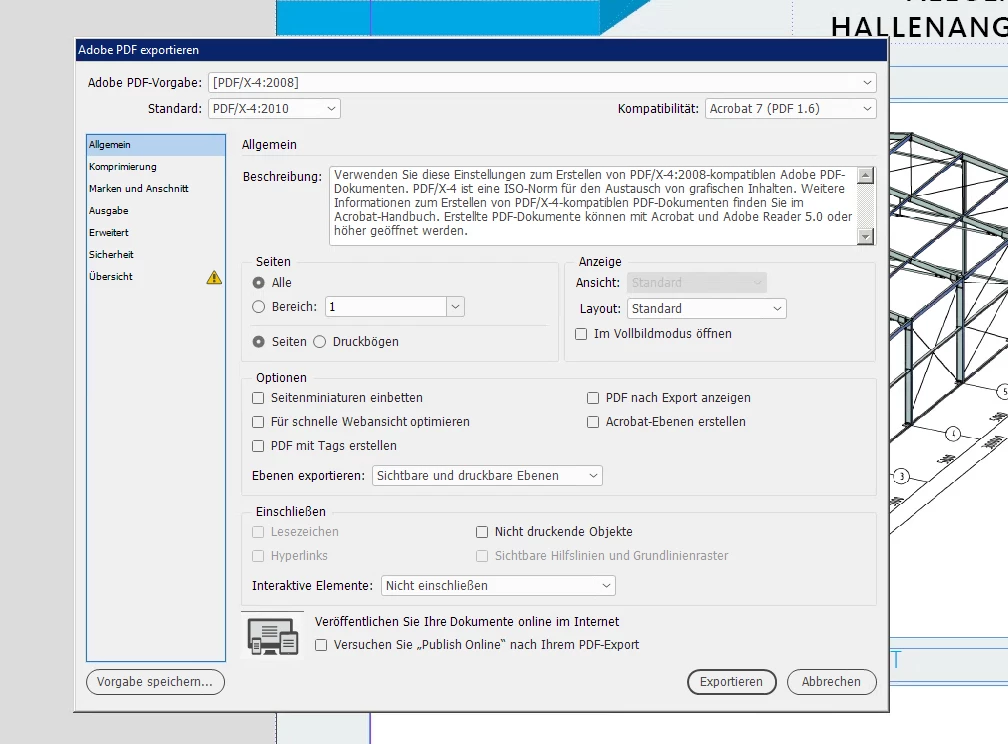
Task: Click the warning icon next to Übersicht
Action: point(214,277)
